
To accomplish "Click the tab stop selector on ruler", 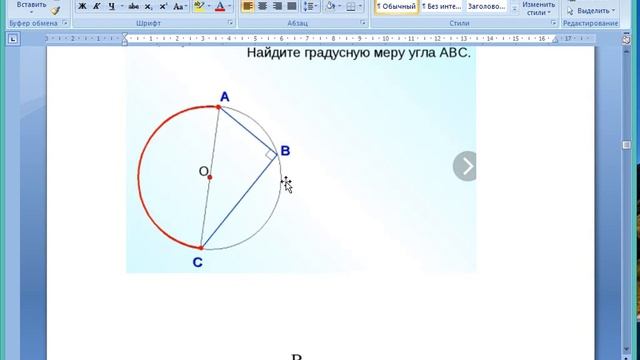I will 13,39.
